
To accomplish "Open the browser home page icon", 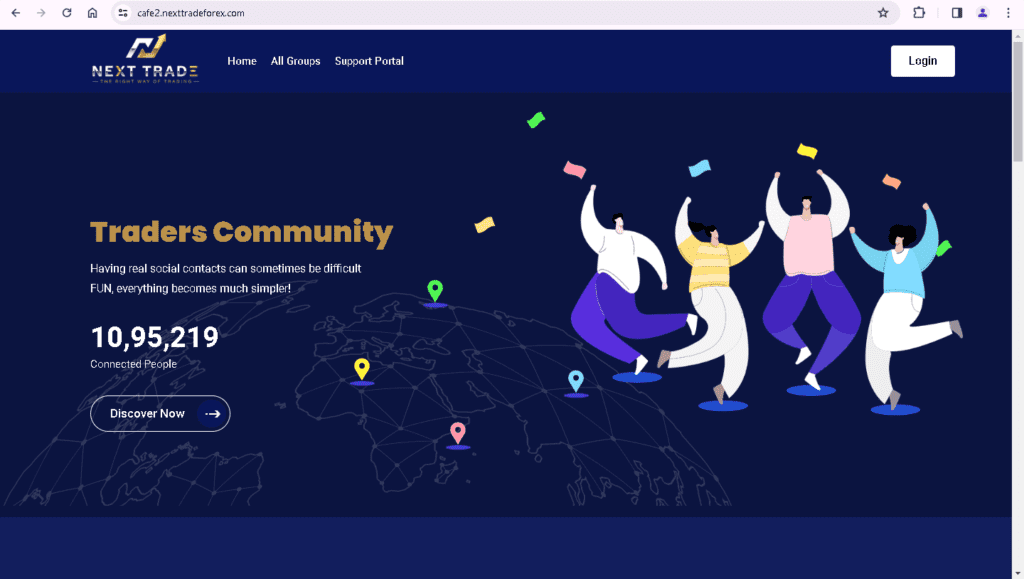I will click(93, 13).
